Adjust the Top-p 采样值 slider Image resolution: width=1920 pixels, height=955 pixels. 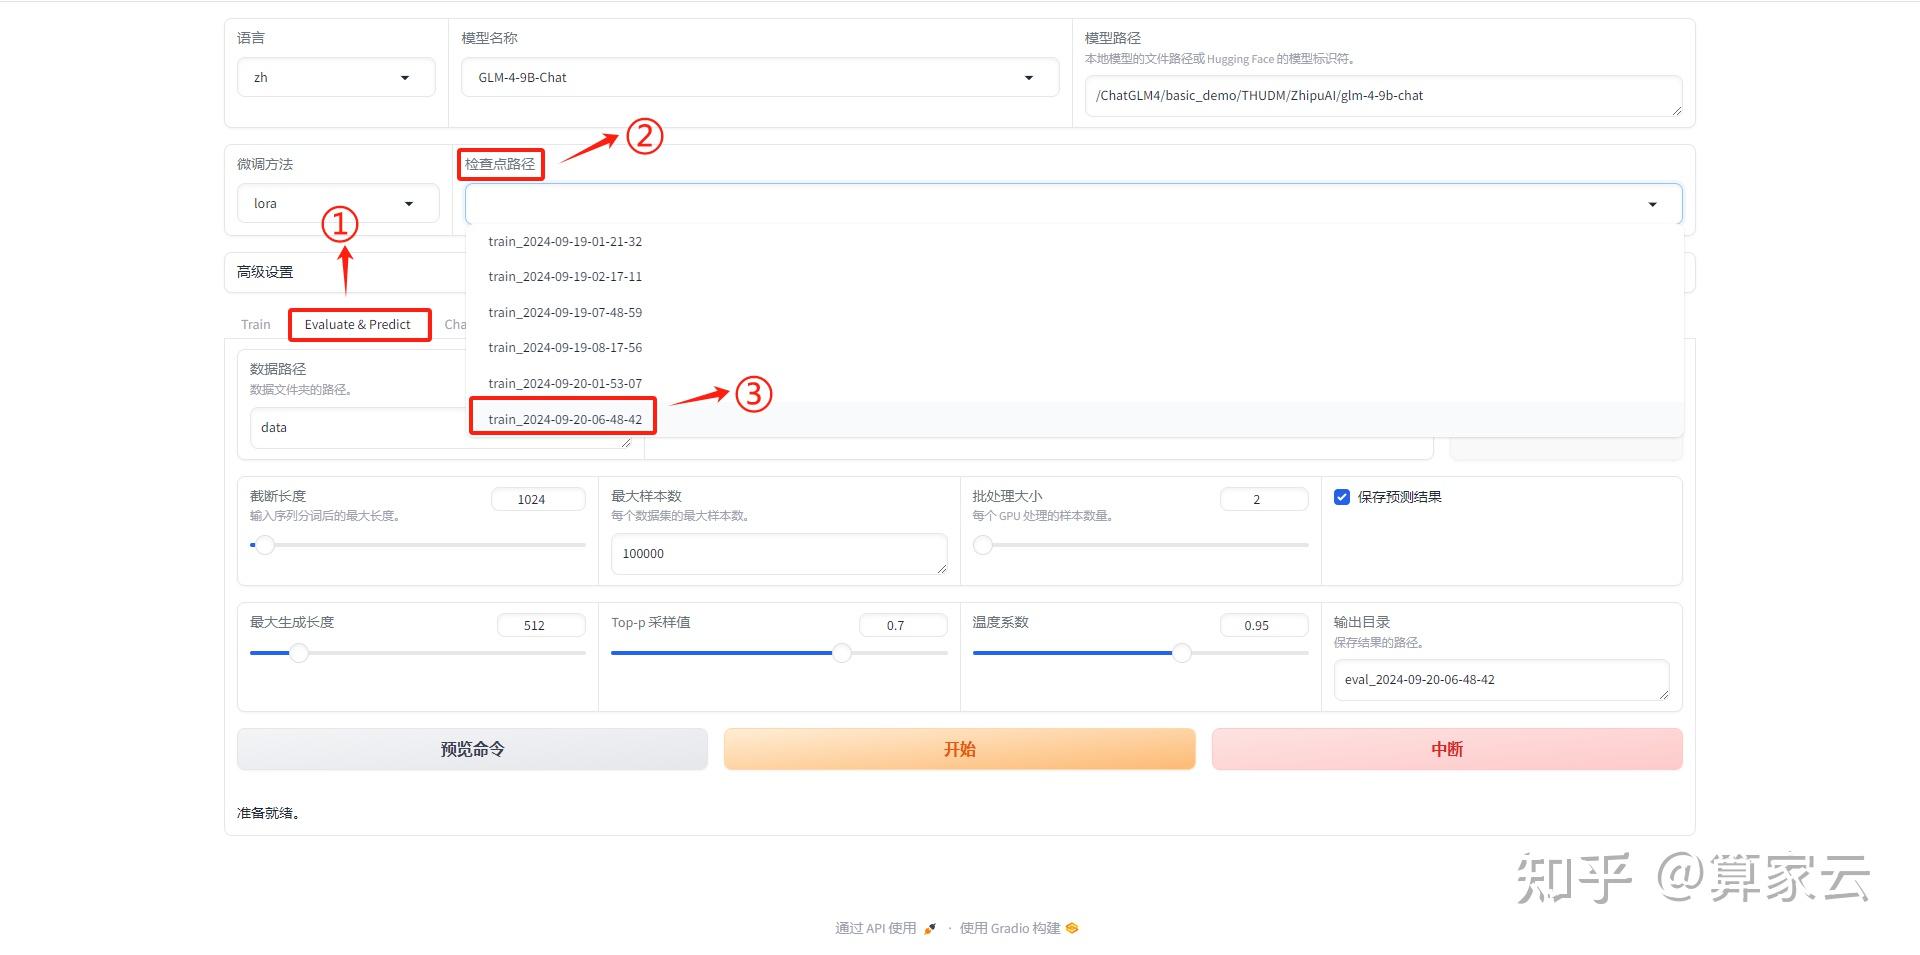click(x=841, y=652)
